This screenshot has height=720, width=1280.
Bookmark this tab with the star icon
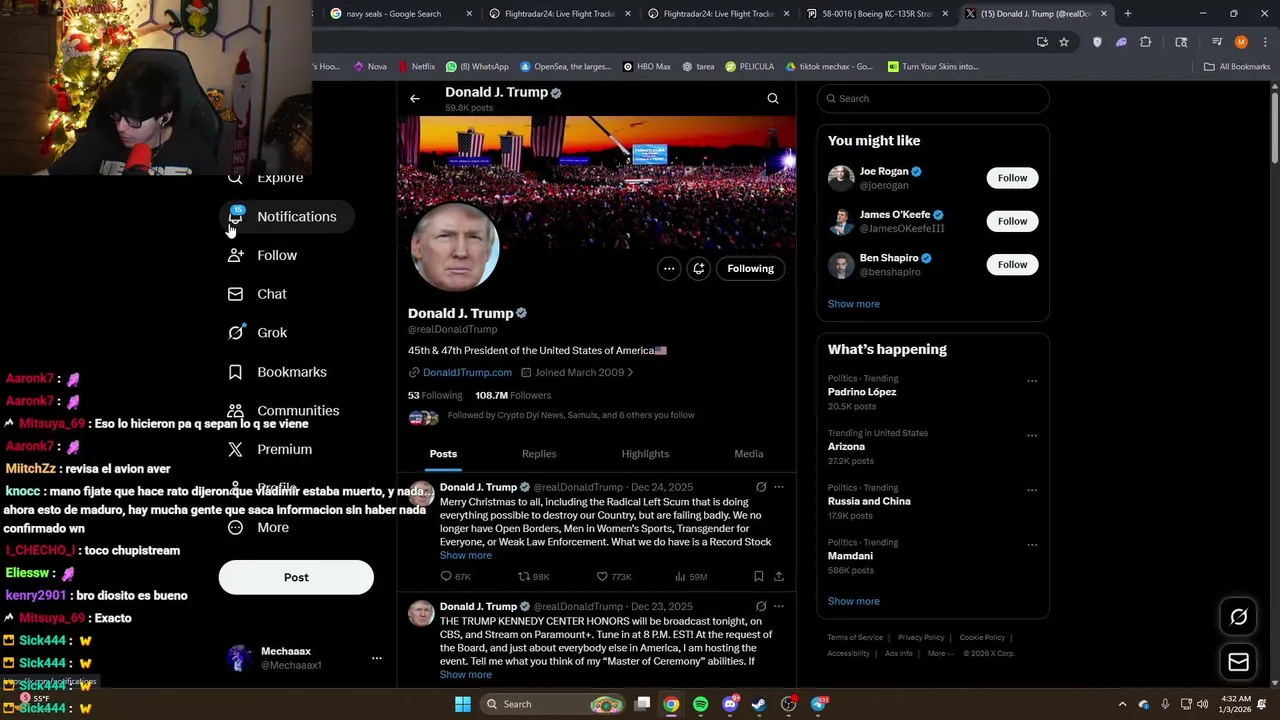[1064, 42]
